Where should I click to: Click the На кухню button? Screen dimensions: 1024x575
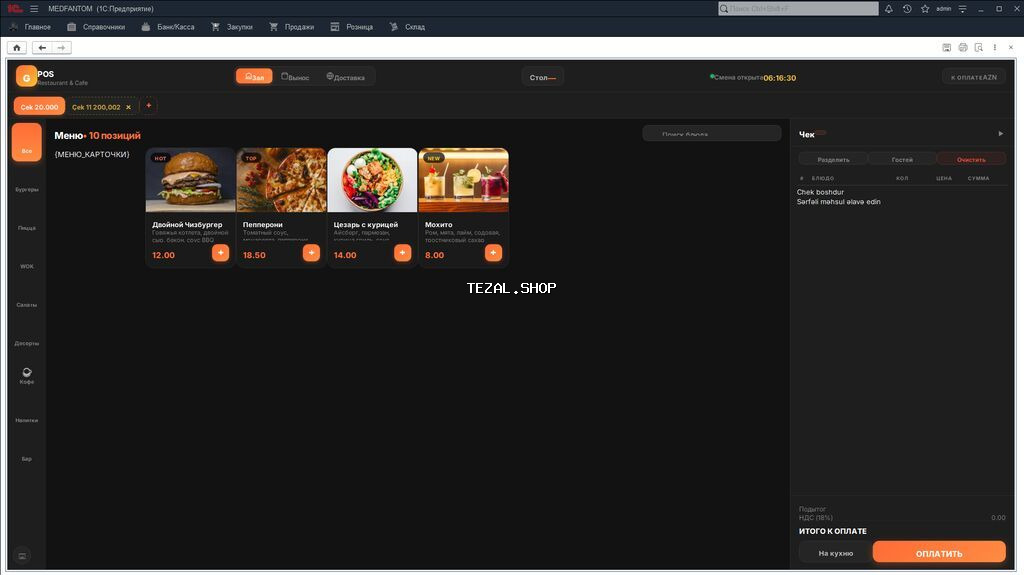[x=836, y=553]
